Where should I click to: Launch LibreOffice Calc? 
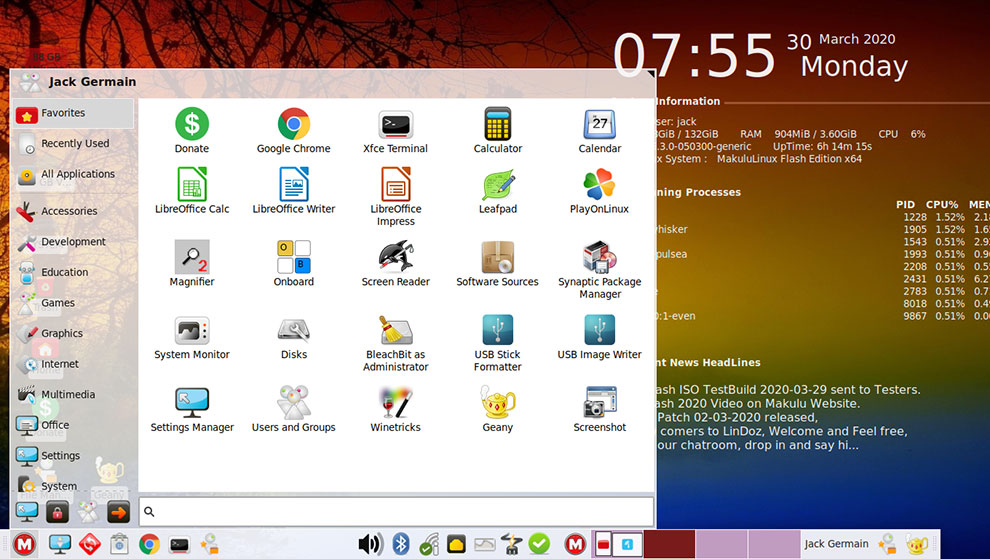tap(192, 191)
